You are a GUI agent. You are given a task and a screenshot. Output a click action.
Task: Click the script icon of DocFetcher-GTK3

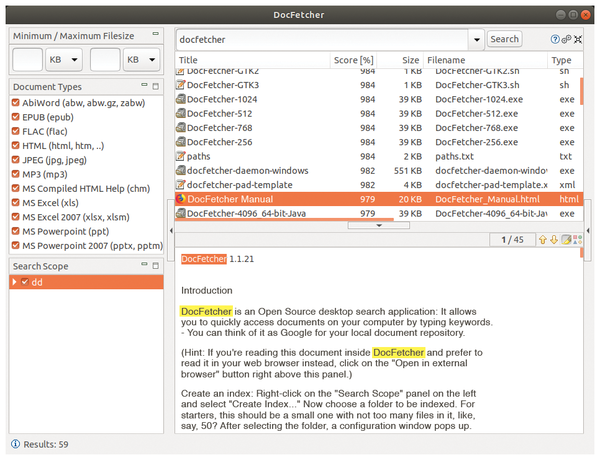[181, 85]
